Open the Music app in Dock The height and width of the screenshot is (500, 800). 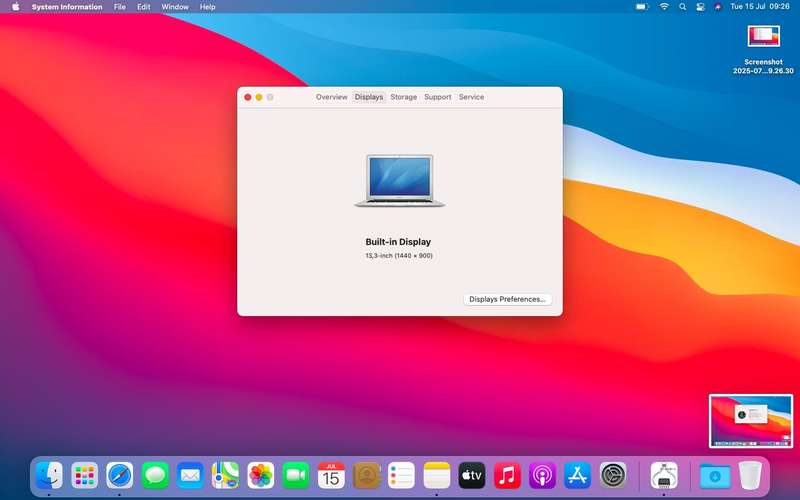(507, 476)
